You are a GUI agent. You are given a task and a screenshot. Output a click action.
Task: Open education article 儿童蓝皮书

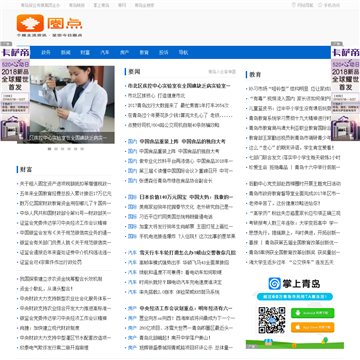pyautogui.click(x=290, y=108)
